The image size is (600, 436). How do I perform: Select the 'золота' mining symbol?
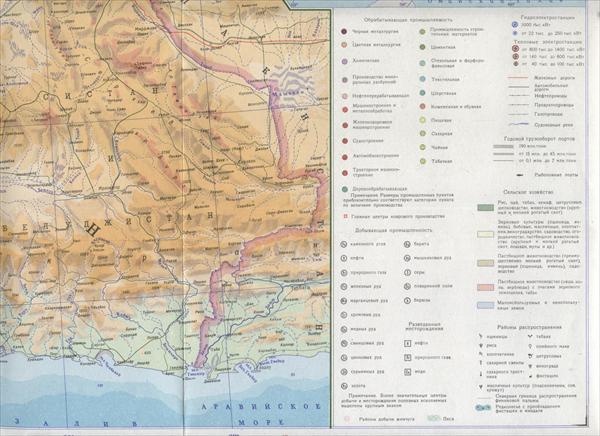pyautogui.click(x=344, y=386)
